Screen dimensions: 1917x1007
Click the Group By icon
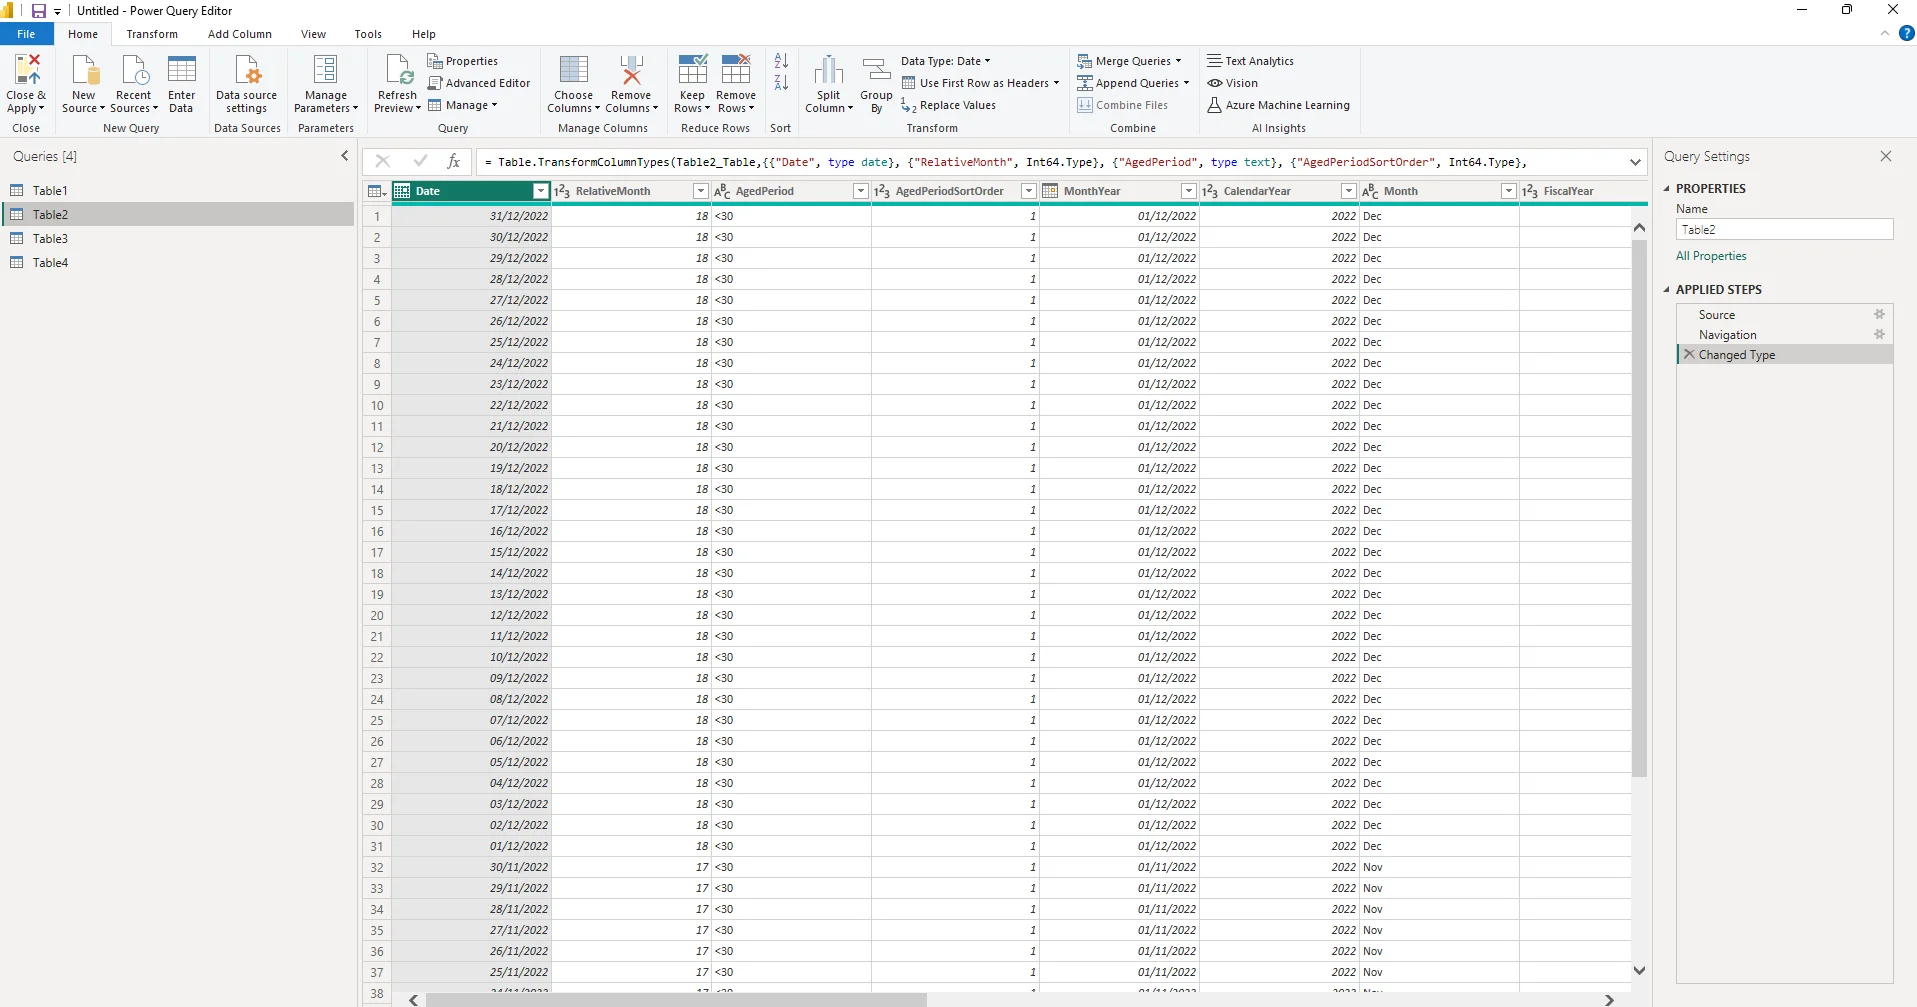(x=876, y=71)
